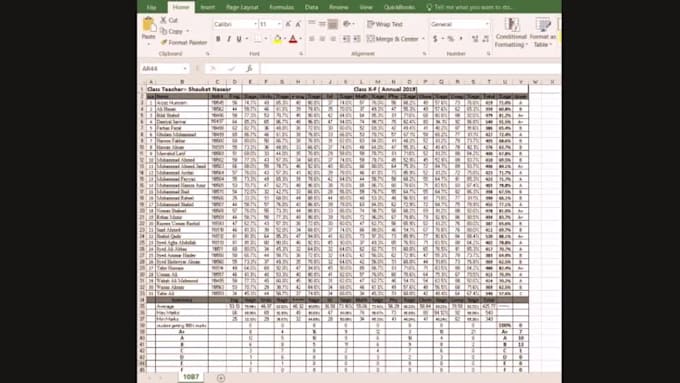Open the File tab
680x383 pixels.
pyautogui.click(x=151, y=7)
